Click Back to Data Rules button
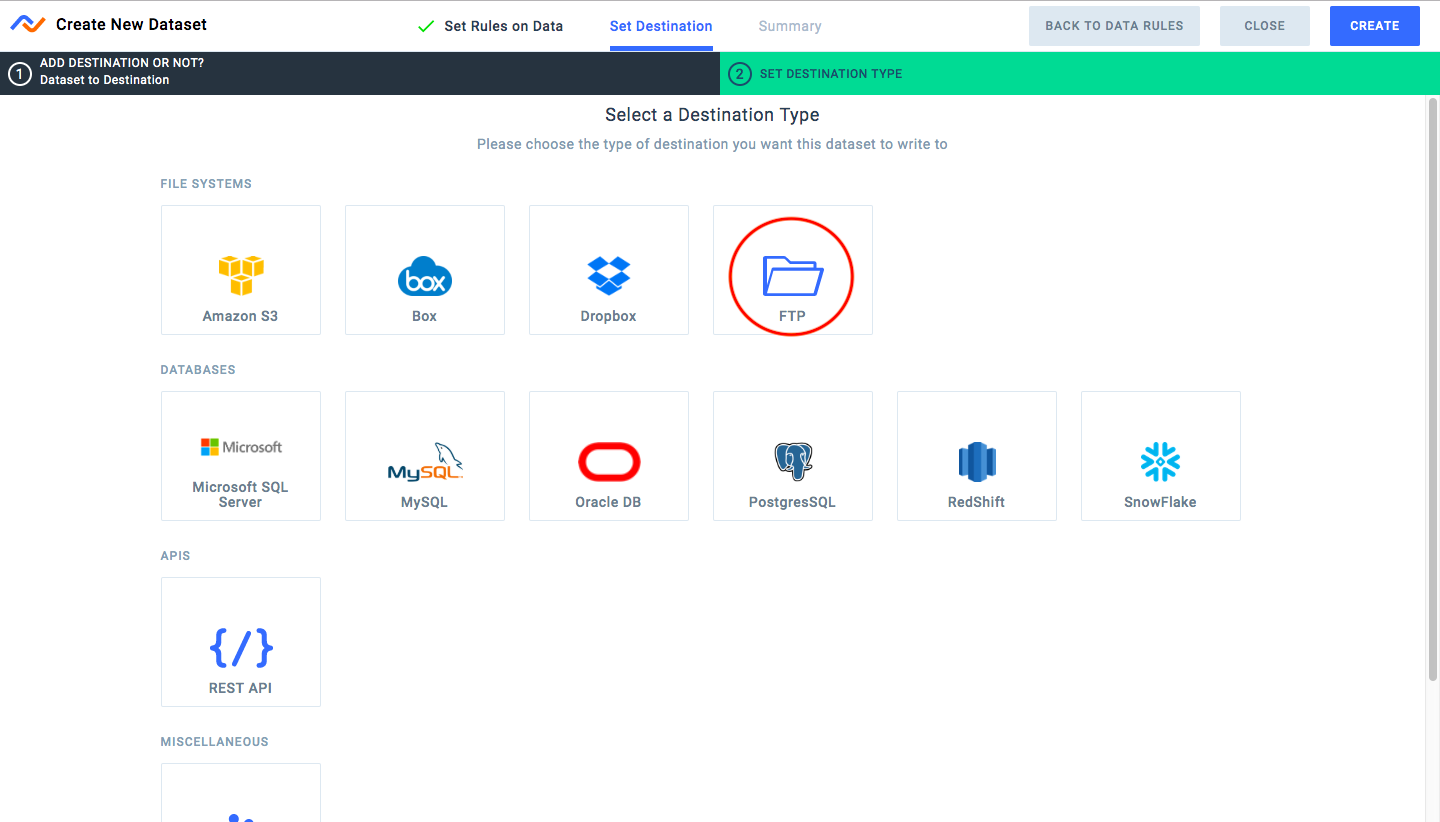The width and height of the screenshot is (1440, 822). (x=1115, y=26)
